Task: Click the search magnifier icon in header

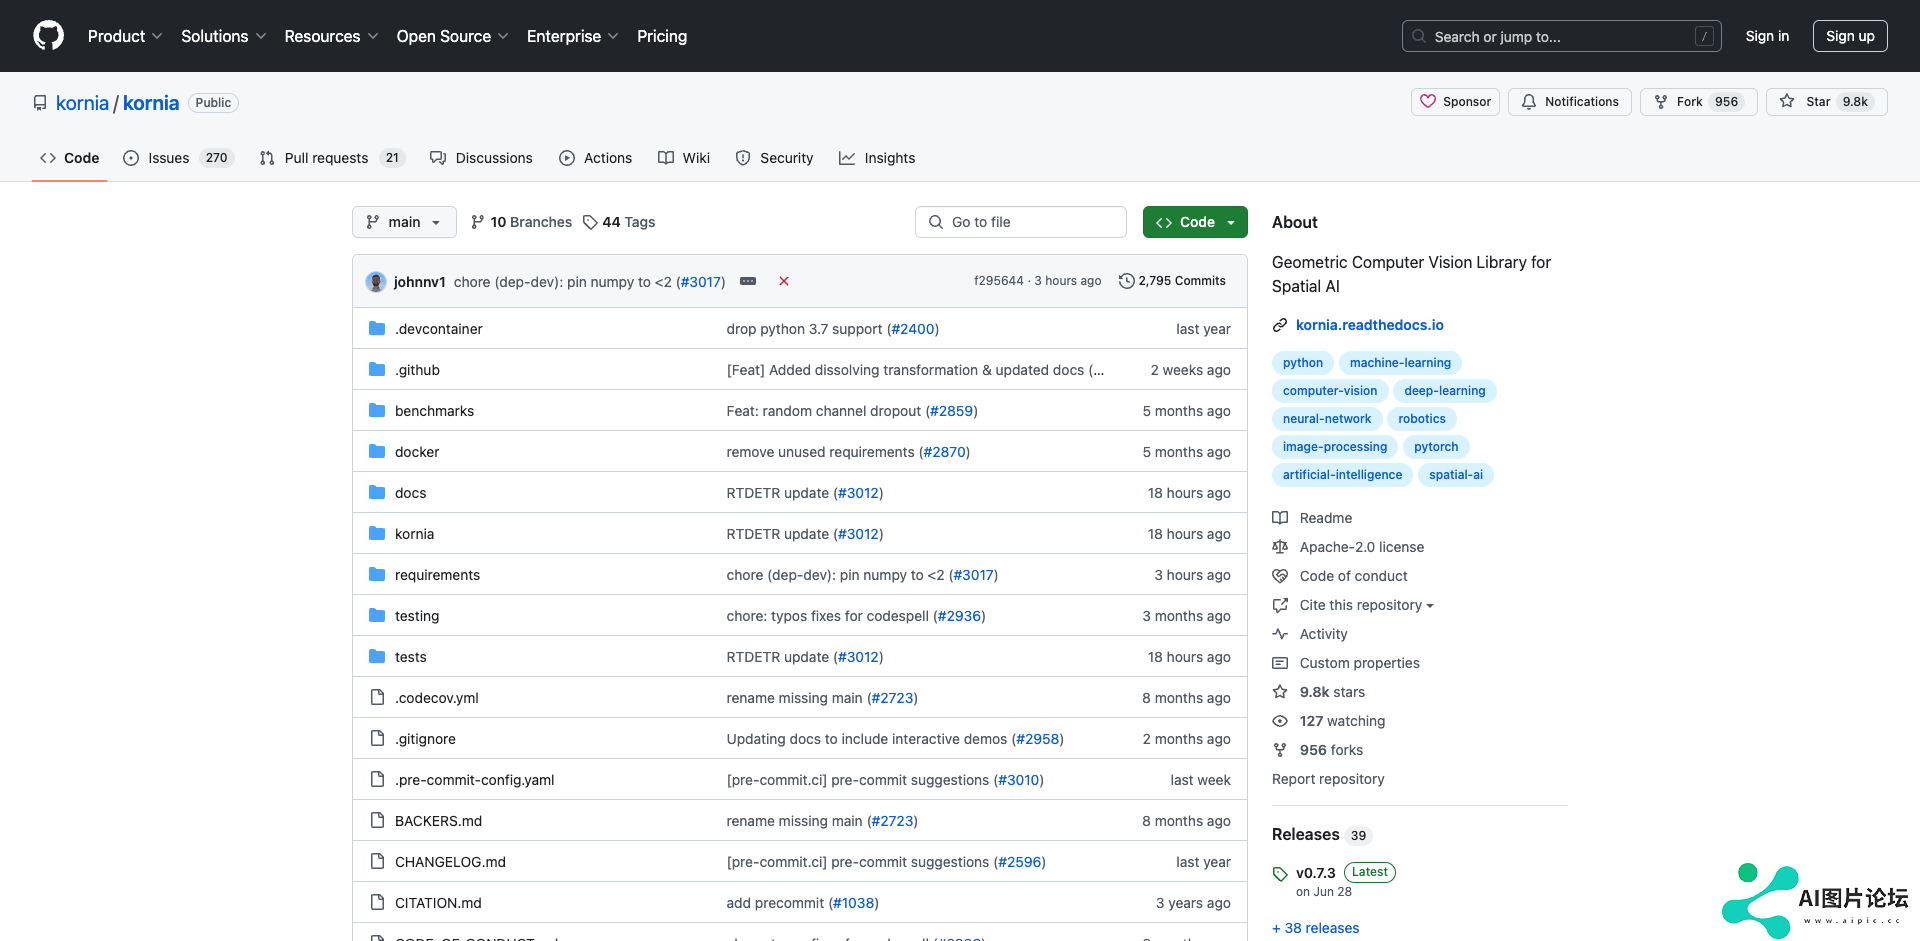Action: pyautogui.click(x=1419, y=36)
